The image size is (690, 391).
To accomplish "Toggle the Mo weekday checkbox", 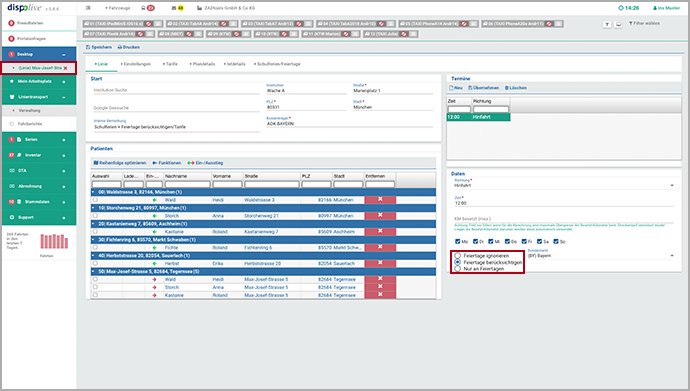I will (458, 241).
